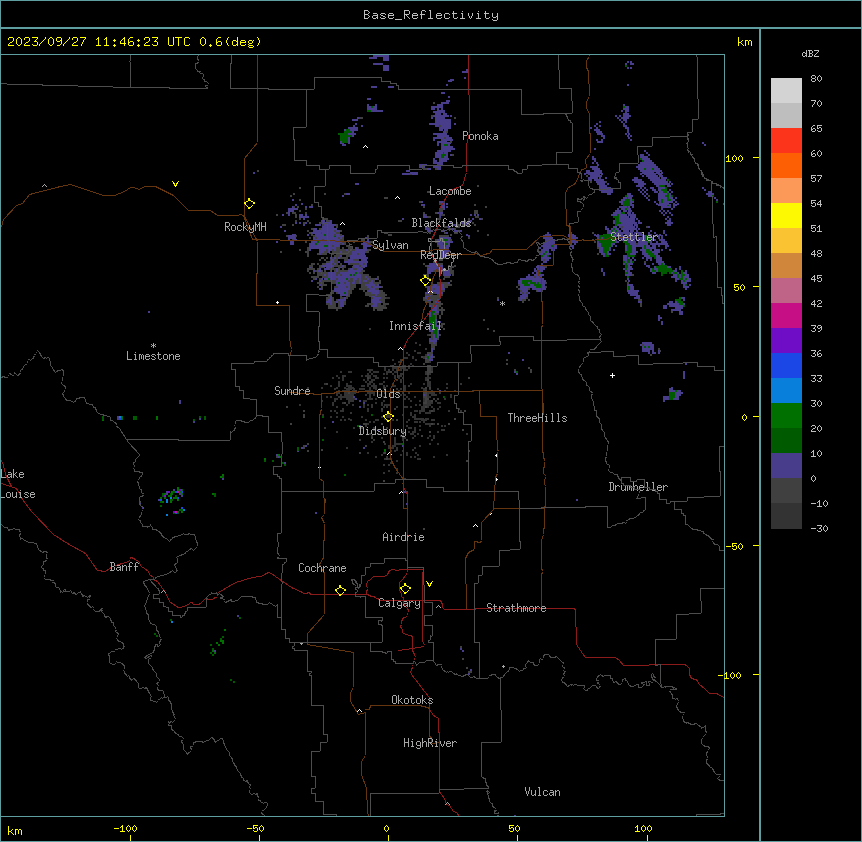862x842 pixels.
Task: Click the Airdrie city label
Action: click(403, 537)
